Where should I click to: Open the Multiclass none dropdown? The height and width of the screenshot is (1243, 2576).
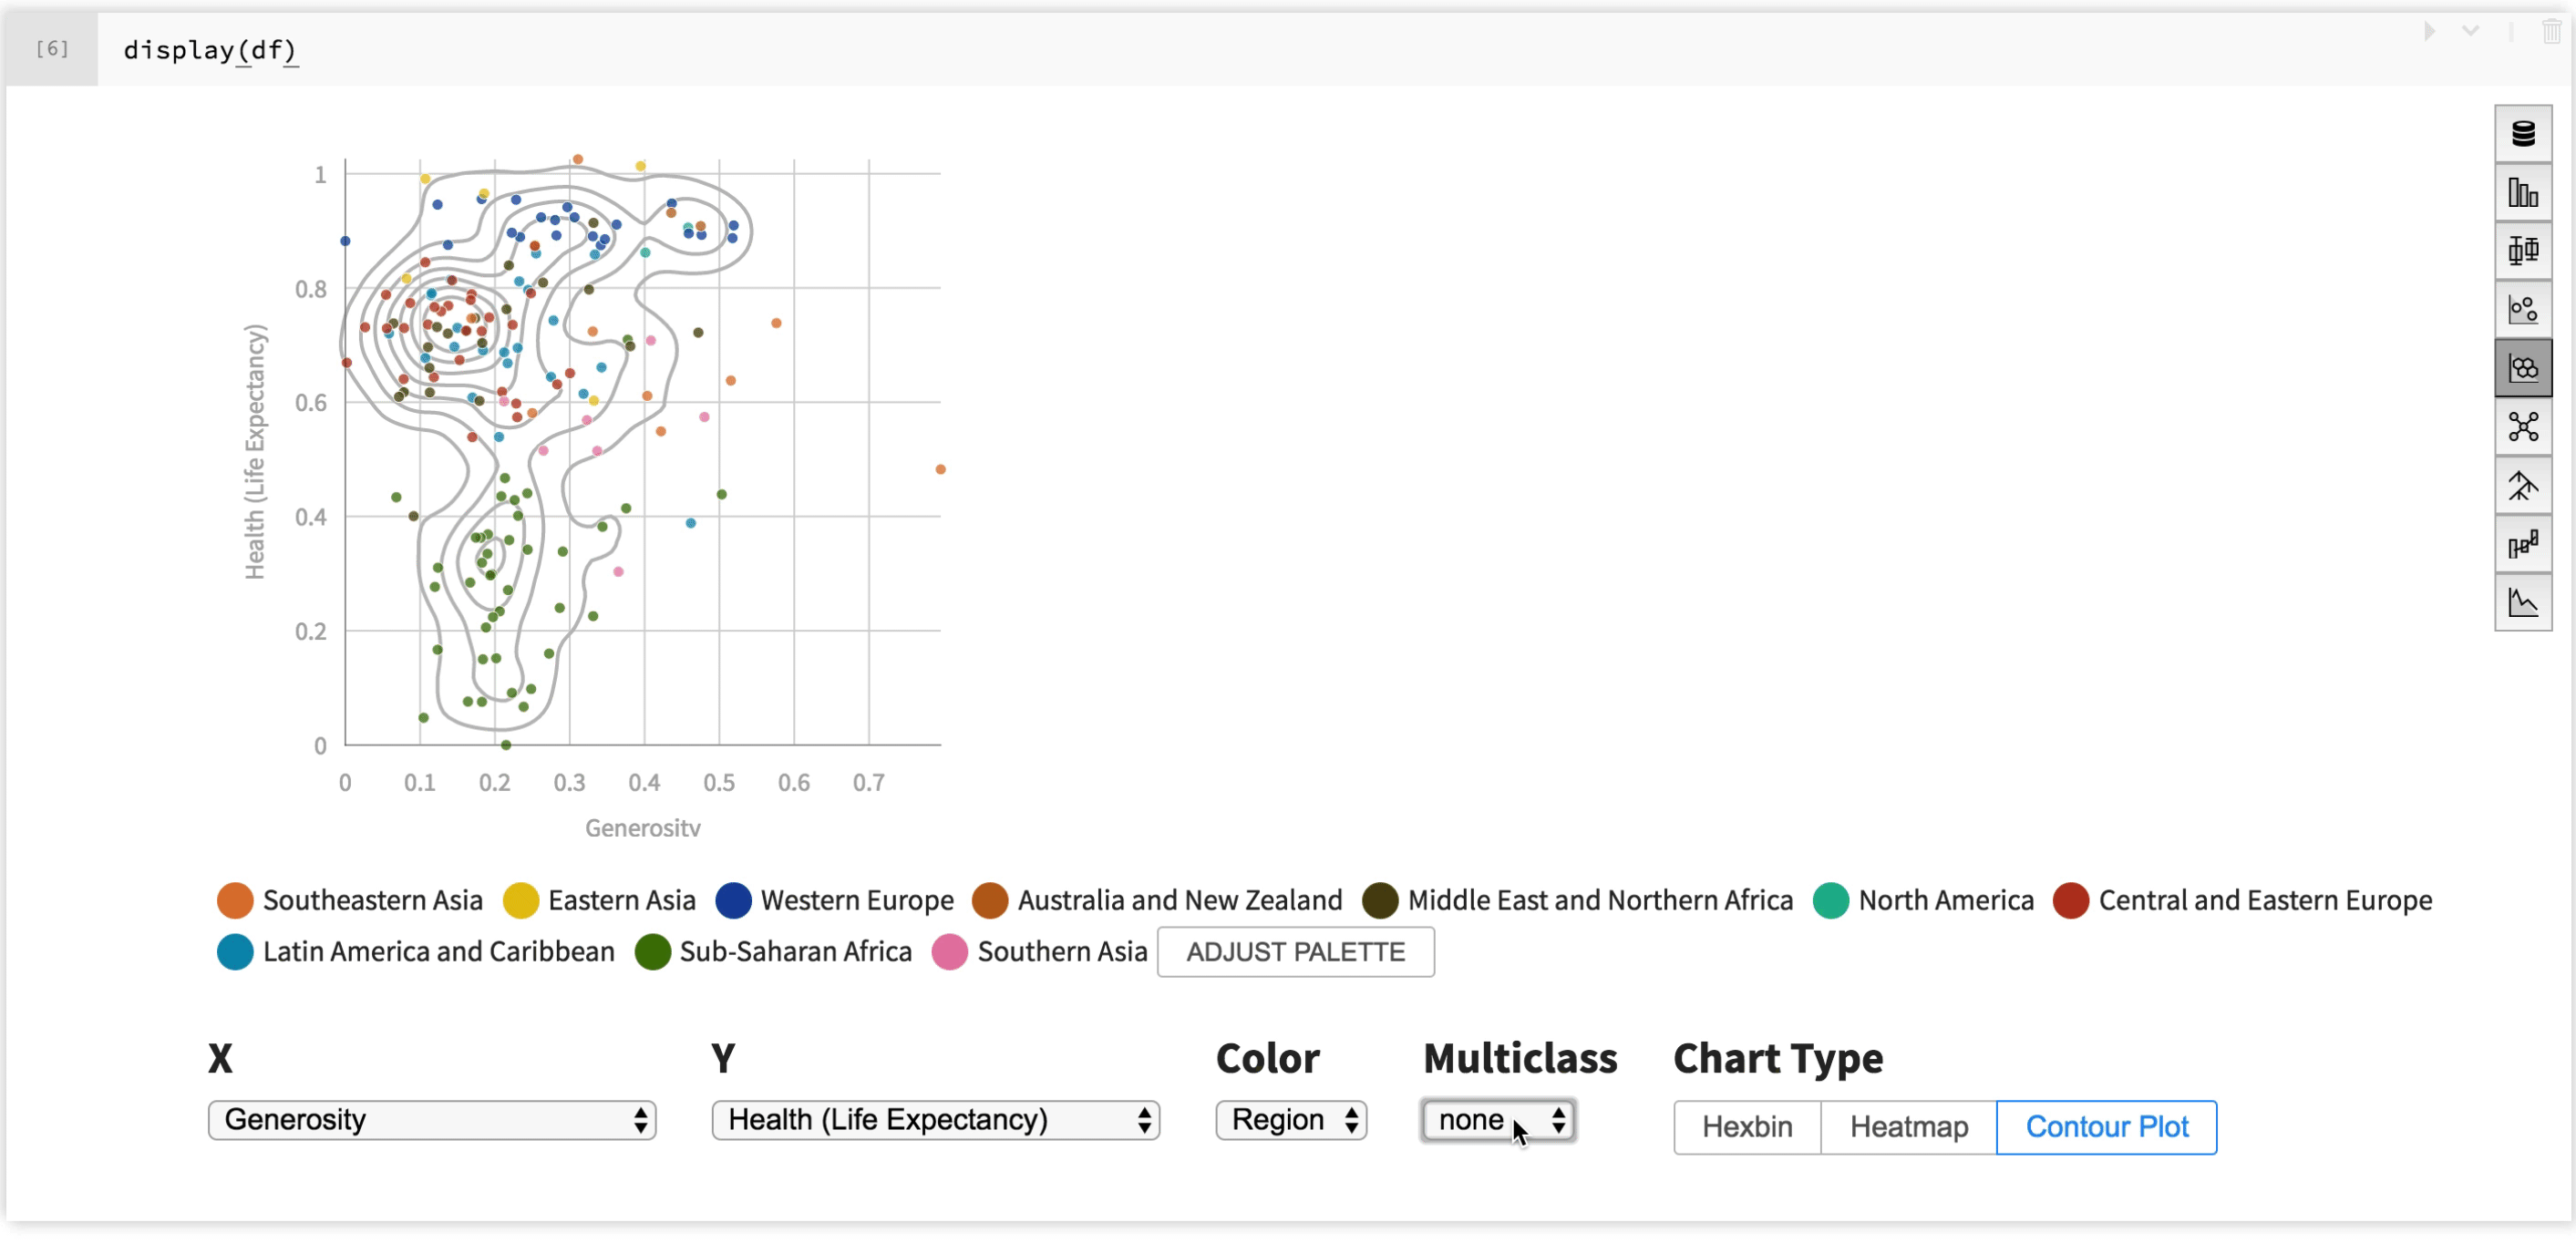click(x=1495, y=1120)
